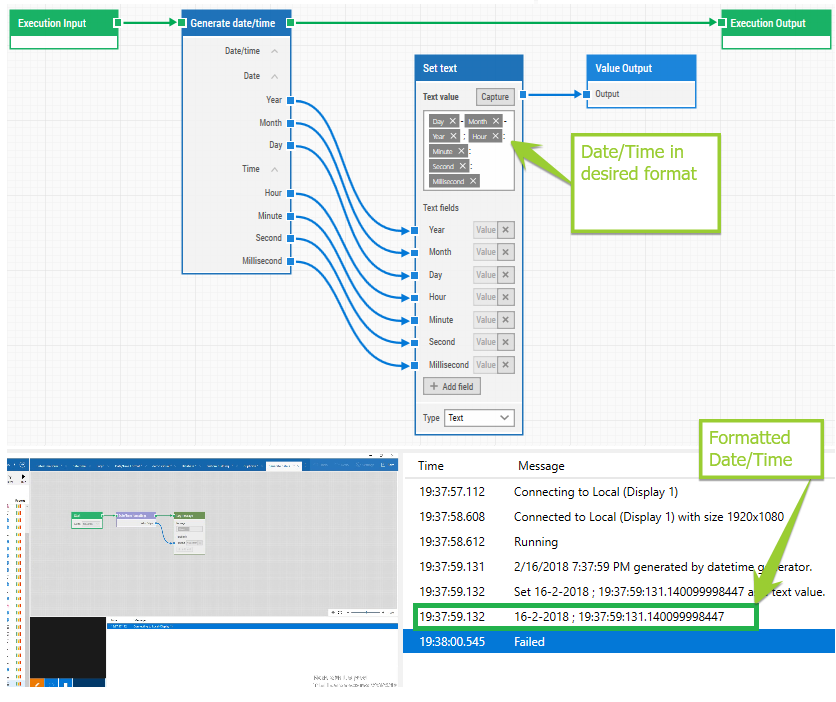Remove the Day text field row
Image resolution: width=836 pixels, height=702 pixels.
(506, 275)
